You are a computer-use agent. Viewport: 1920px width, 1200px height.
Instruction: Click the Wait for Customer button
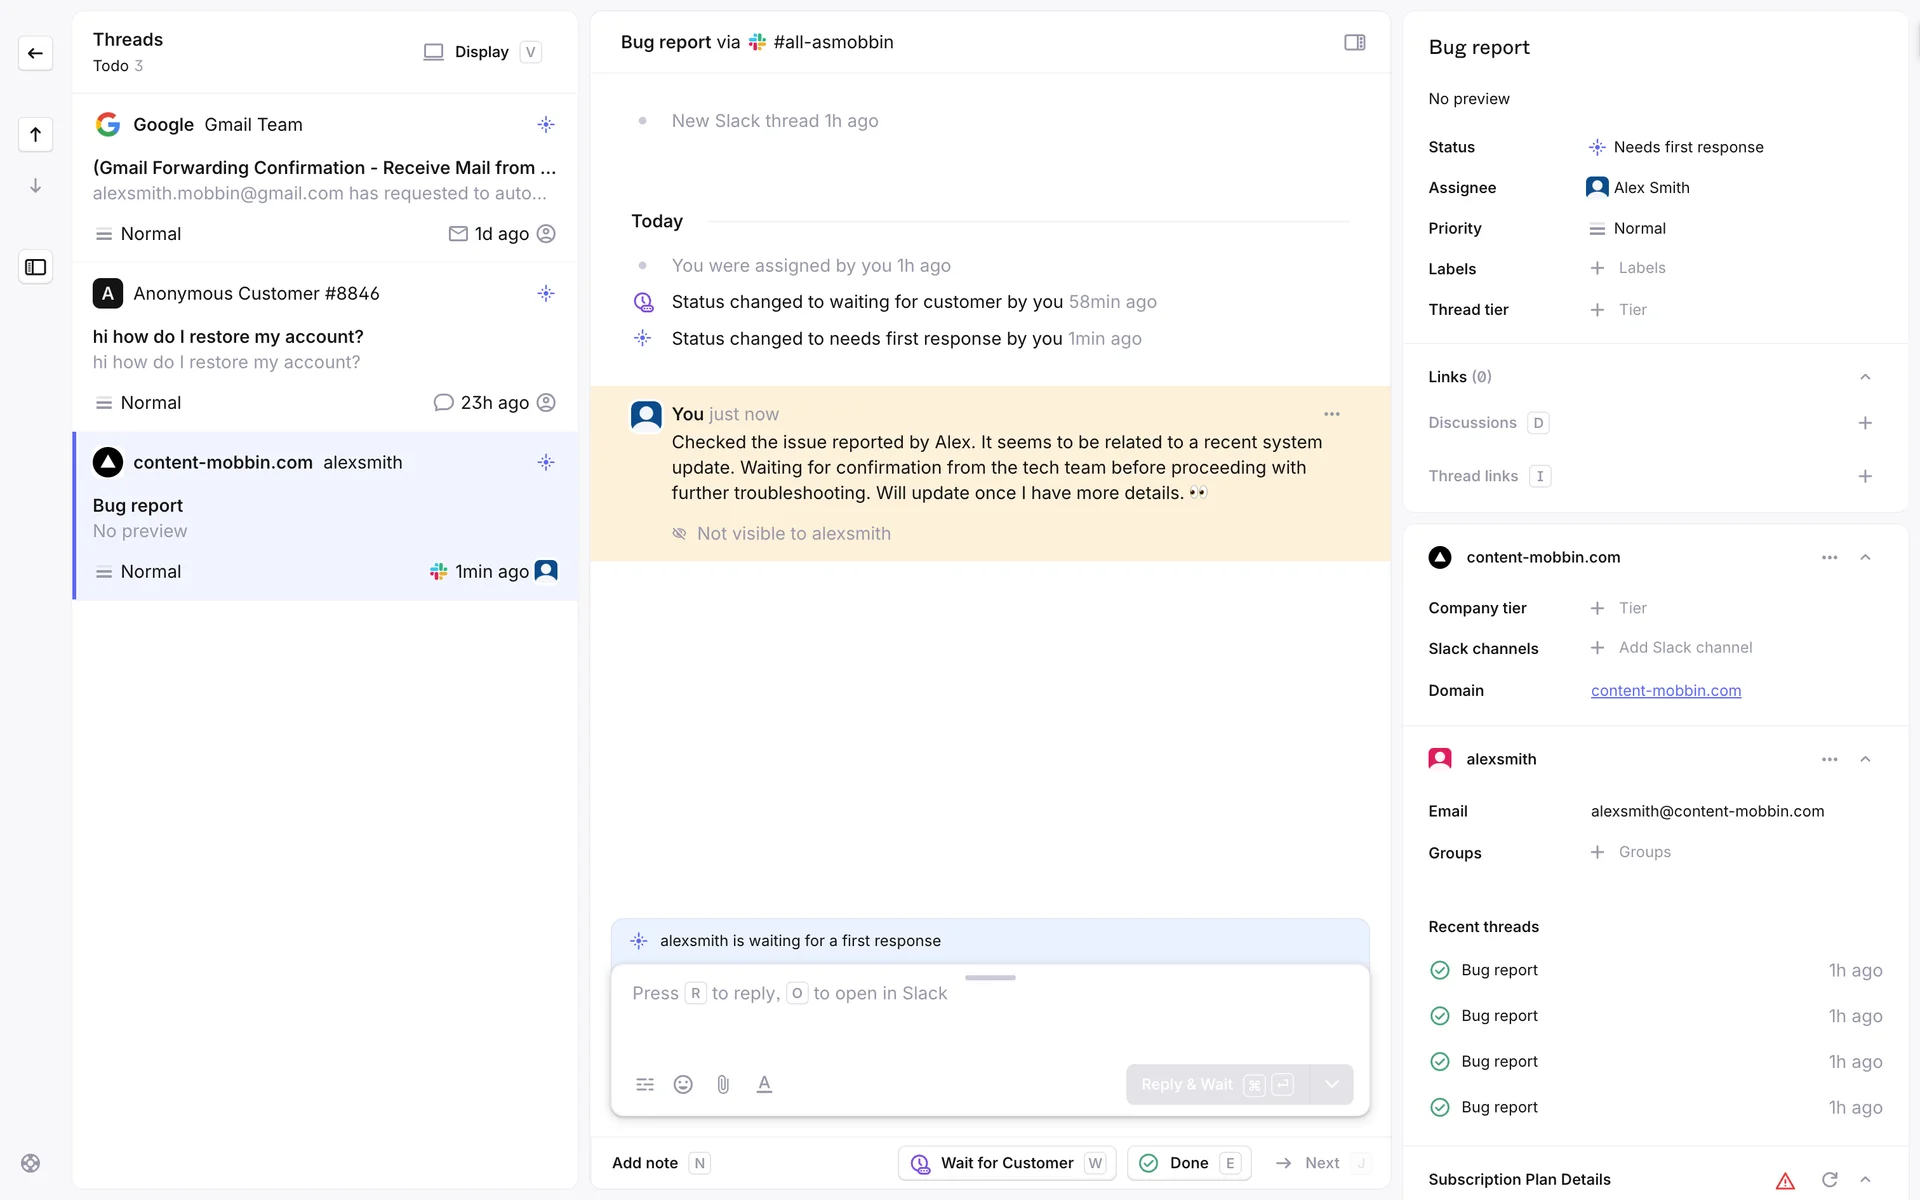[x=1006, y=1163]
